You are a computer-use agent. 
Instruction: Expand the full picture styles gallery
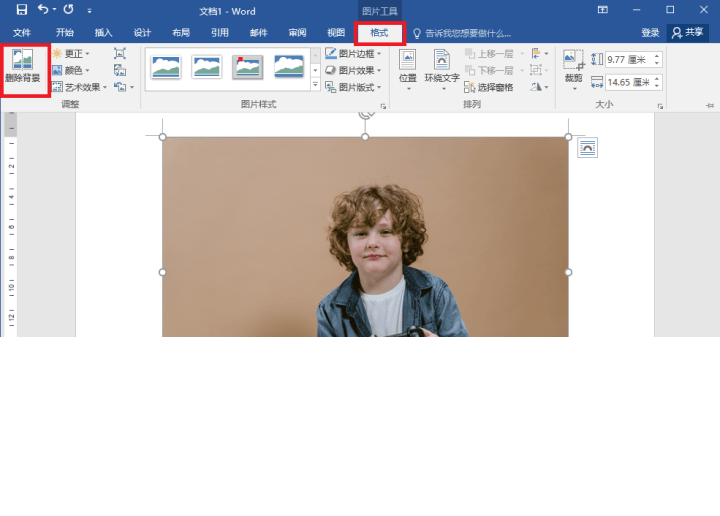point(315,85)
